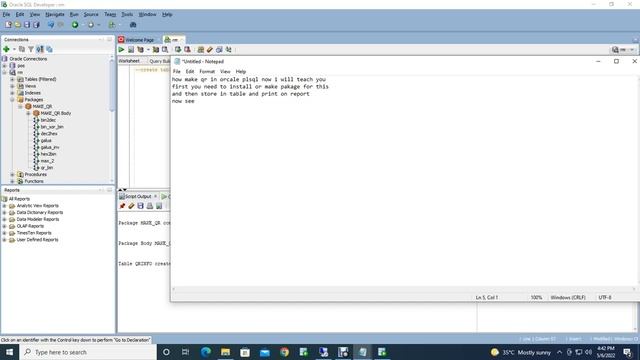Click the Save icon in main toolbar

coord(27,25)
